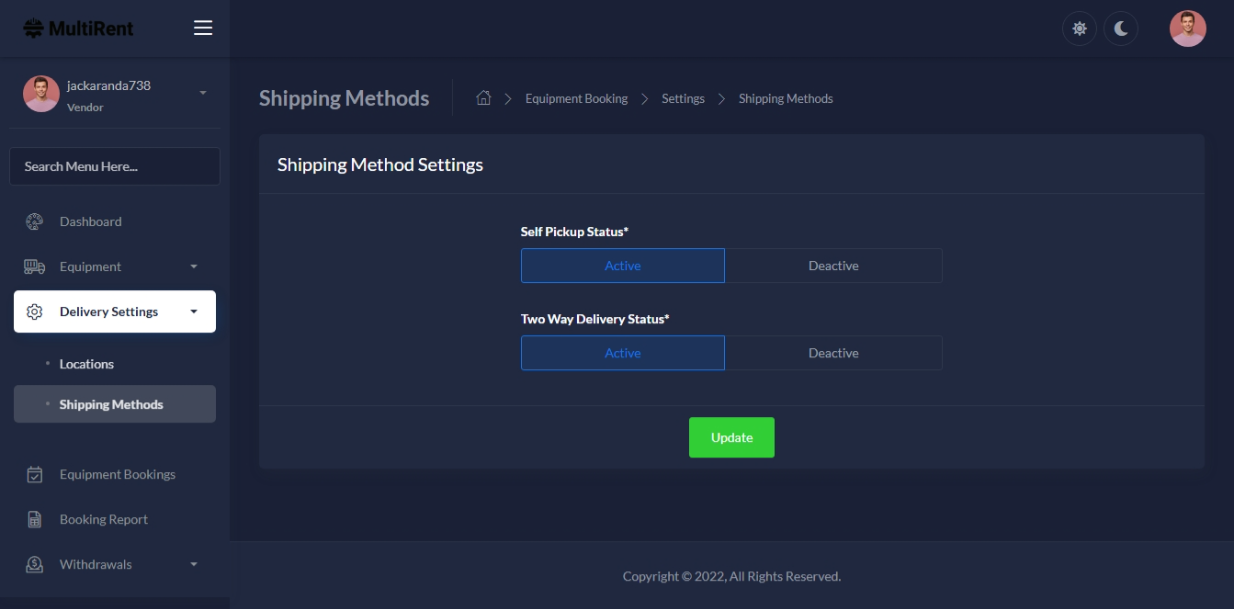Set Two Way Delivery Status to Active

tap(622, 353)
